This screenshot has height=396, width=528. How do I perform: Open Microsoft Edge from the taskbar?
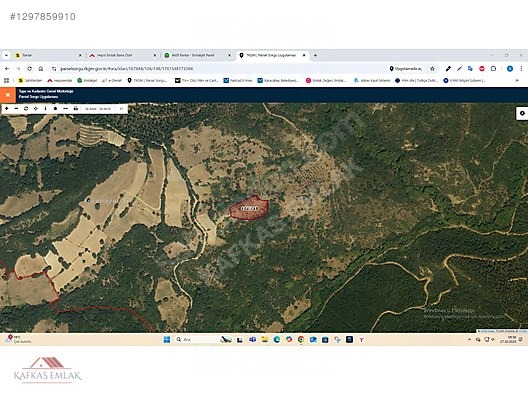click(277, 340)
